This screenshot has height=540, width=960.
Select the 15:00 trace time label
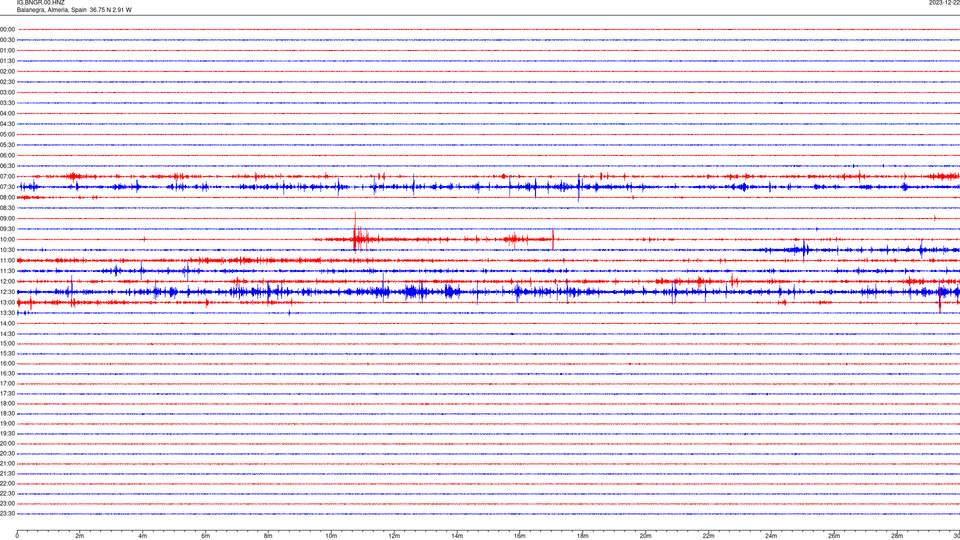coord(7,343)
